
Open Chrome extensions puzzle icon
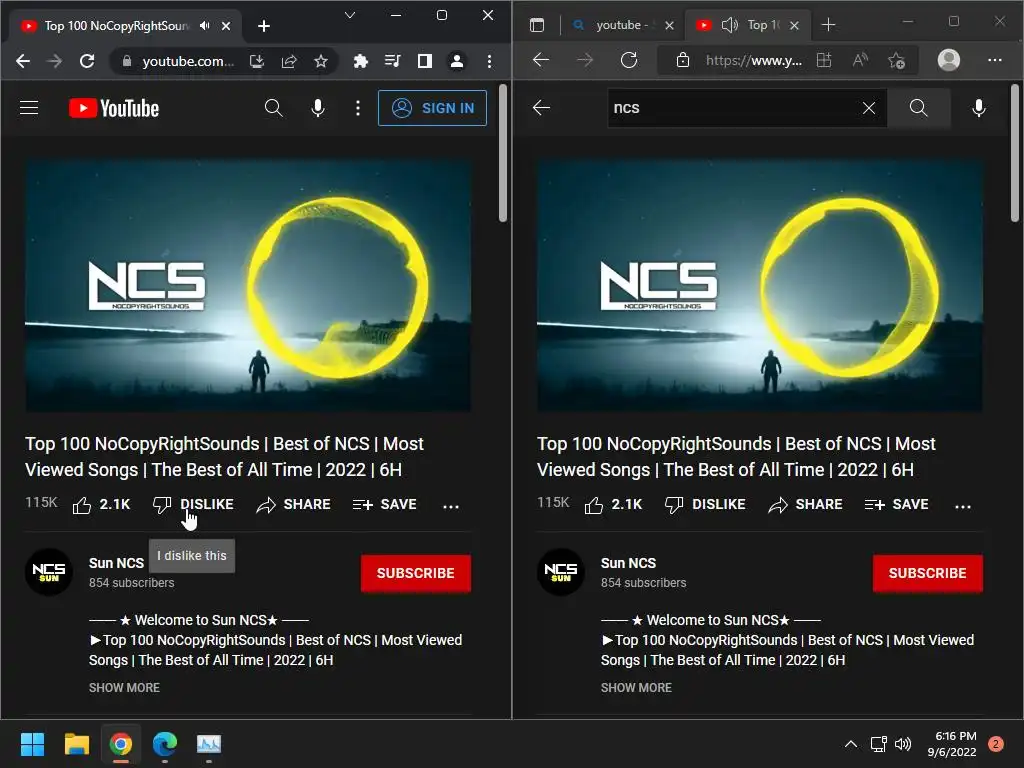pos(360,61)
